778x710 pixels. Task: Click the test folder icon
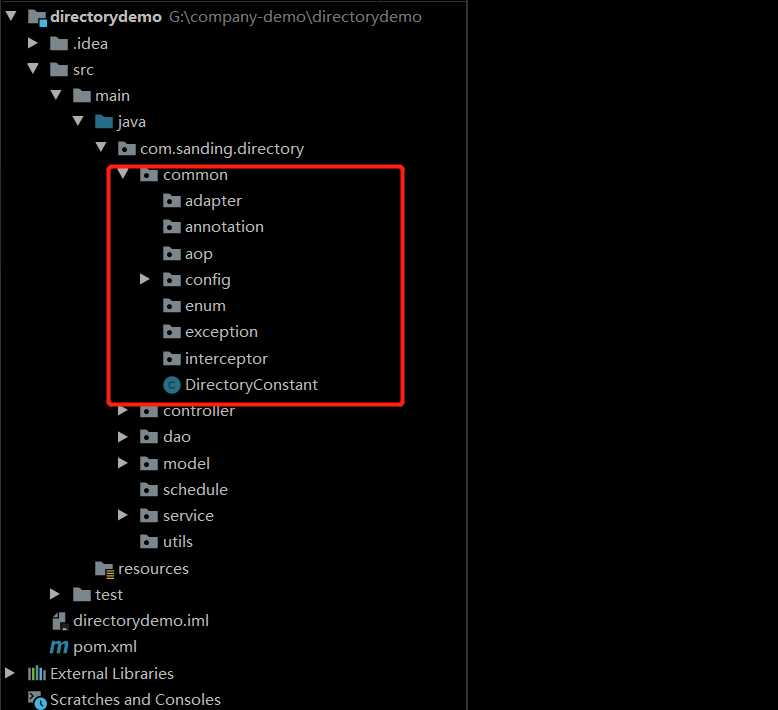(x=82, y=594)
